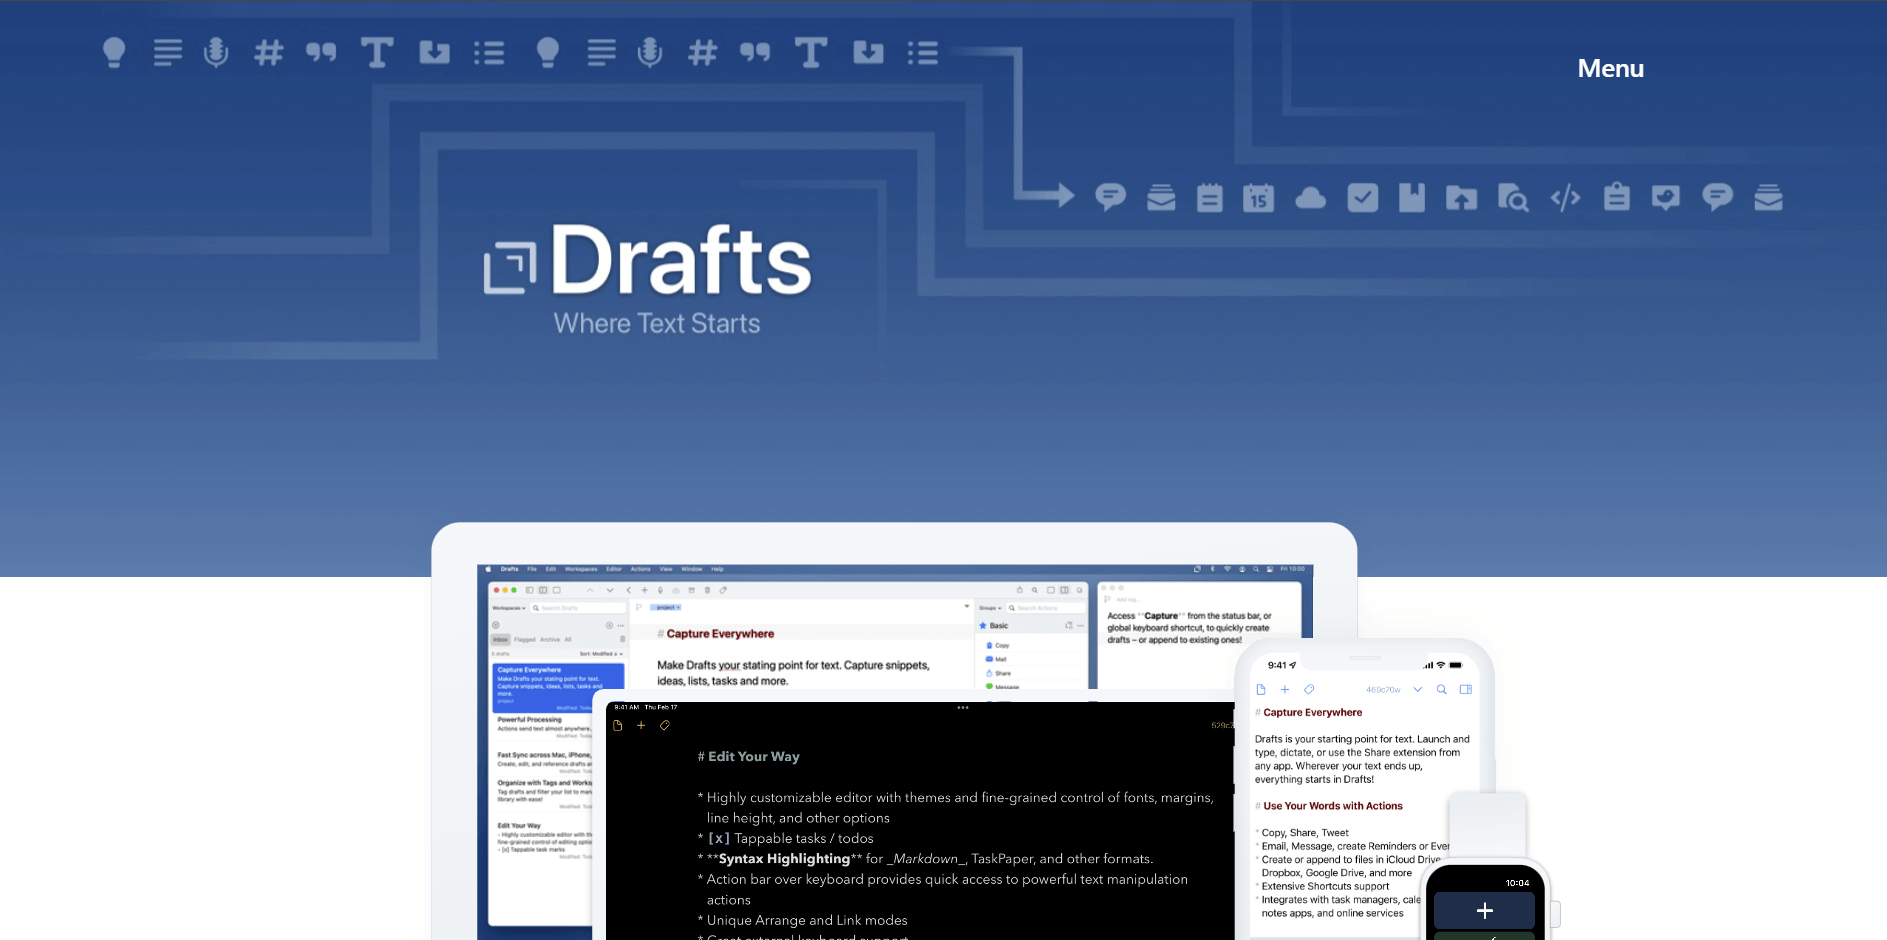The height and width of the screenshot is (940, 1887).
Task: Tap the search icon on the iPhone
Action: [x=1441, y=689]
